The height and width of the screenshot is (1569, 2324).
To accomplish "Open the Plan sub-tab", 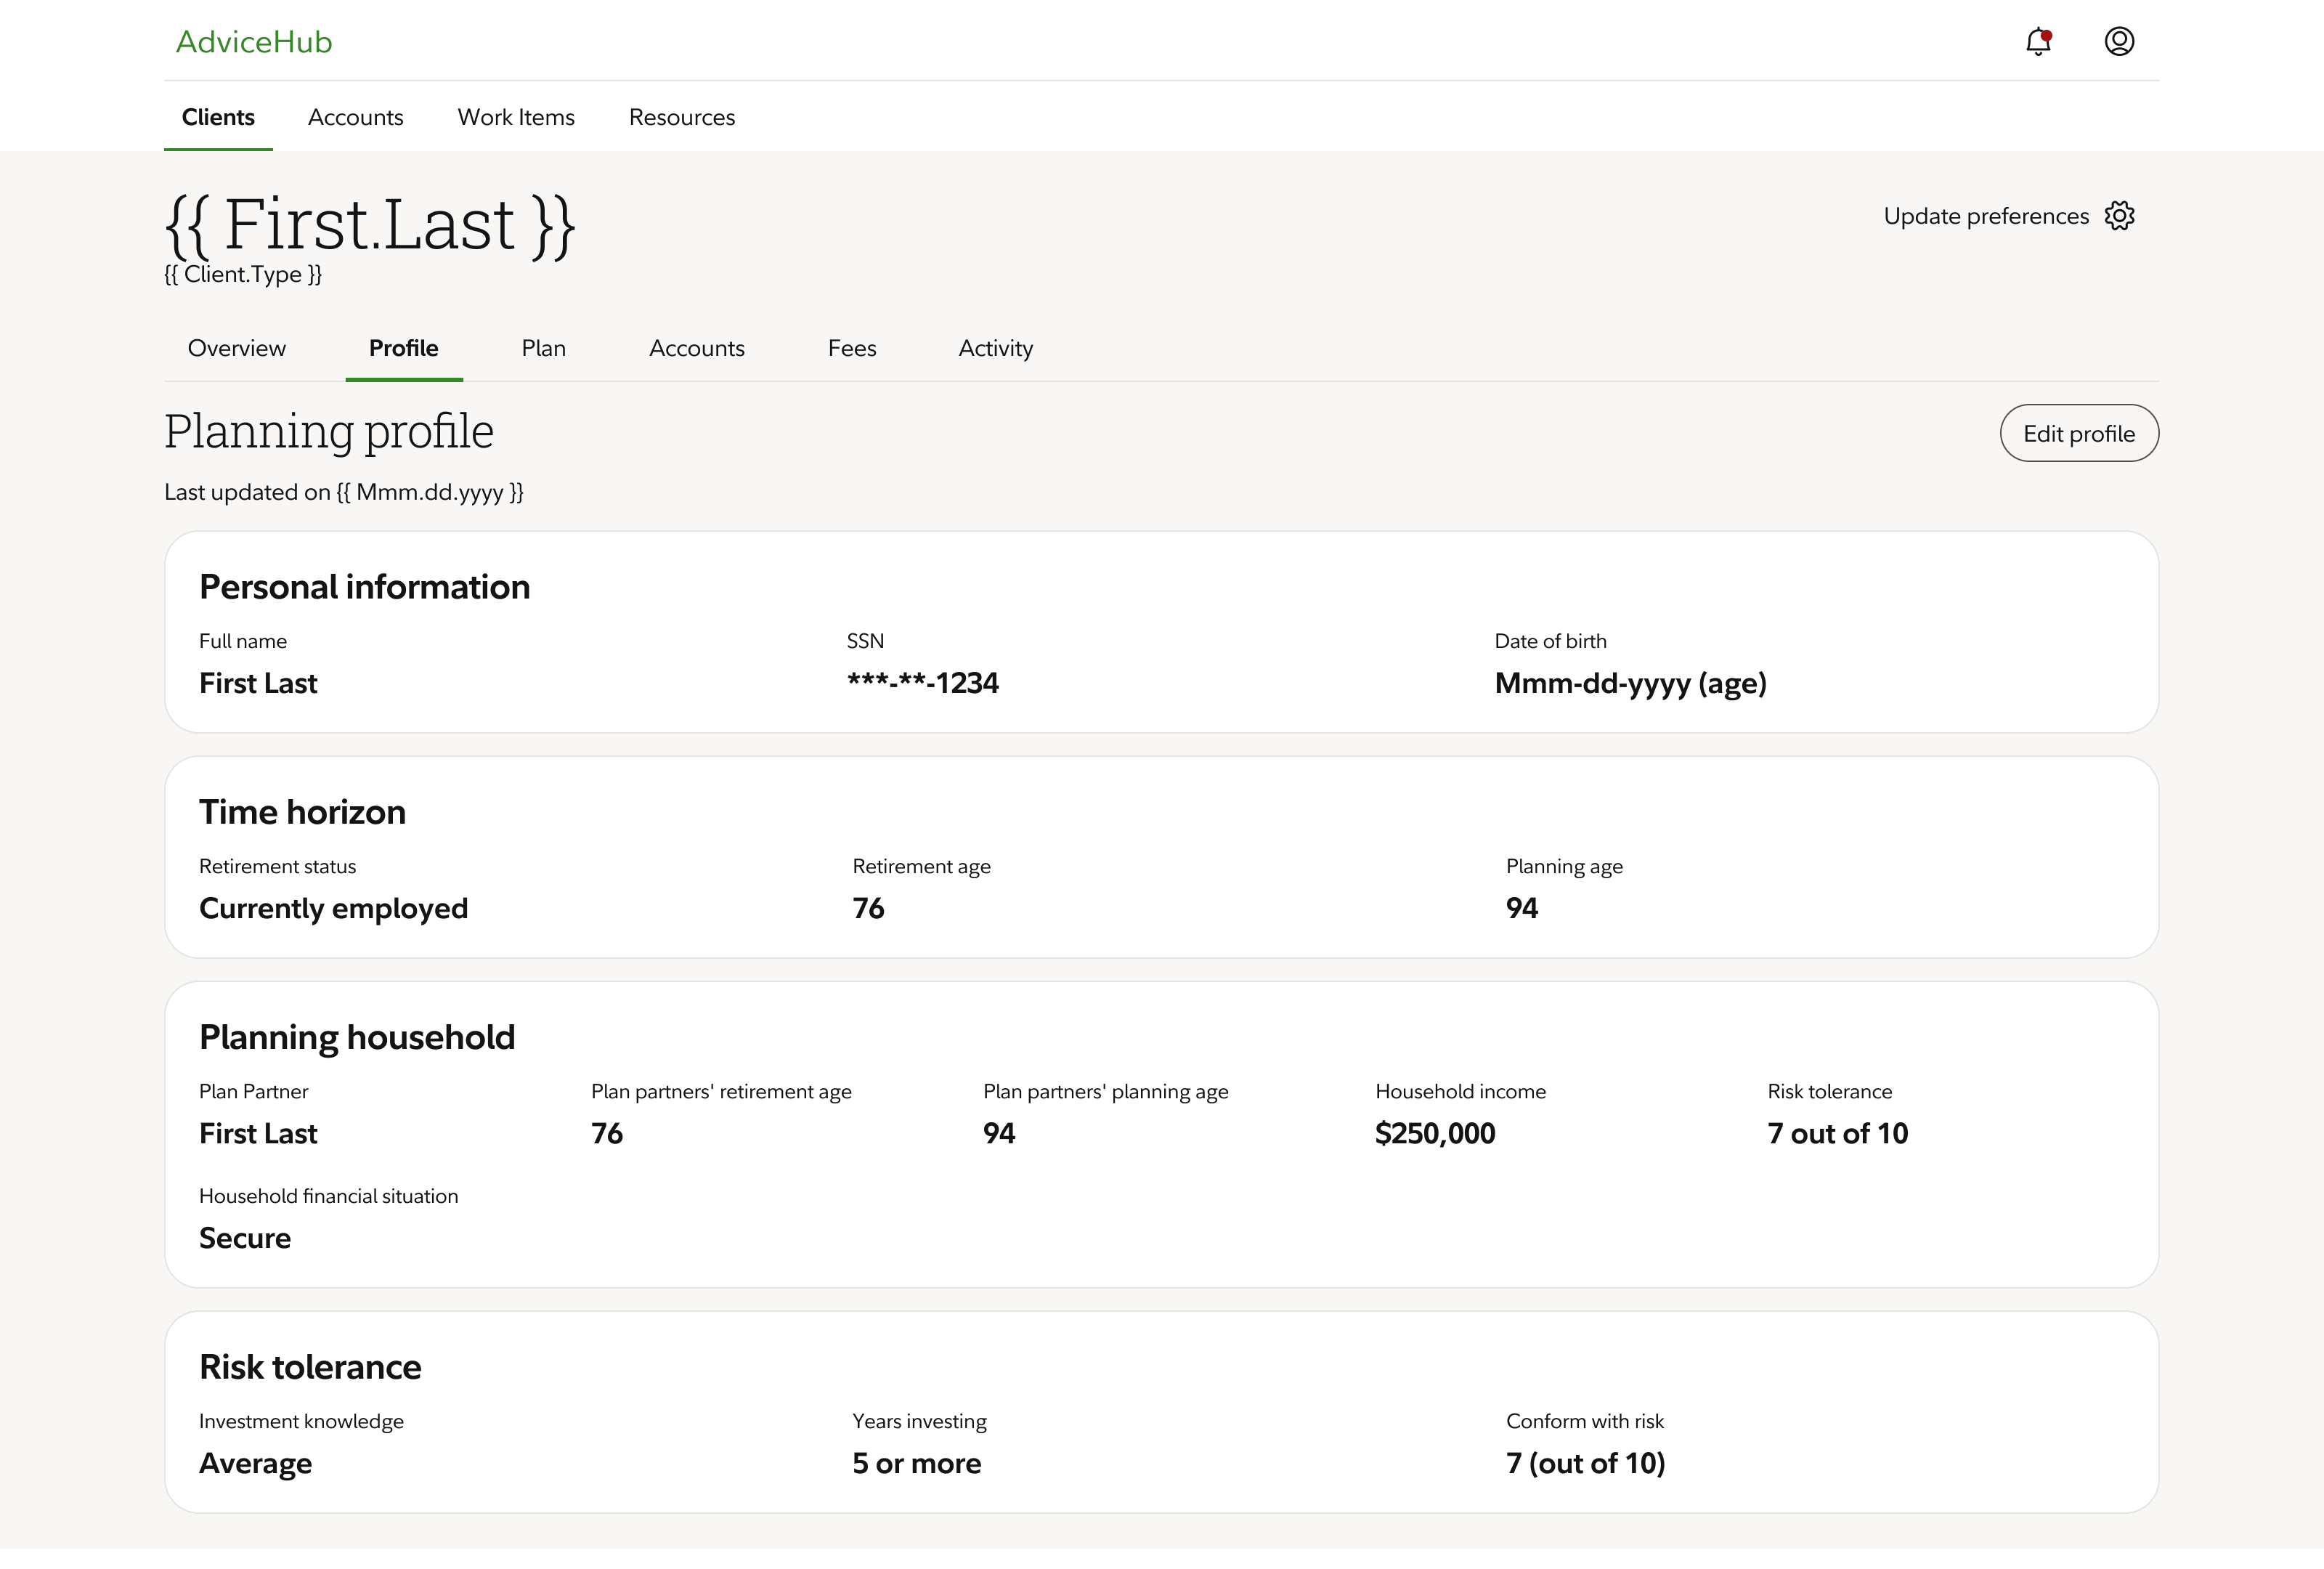I will [x=543, y=348].
